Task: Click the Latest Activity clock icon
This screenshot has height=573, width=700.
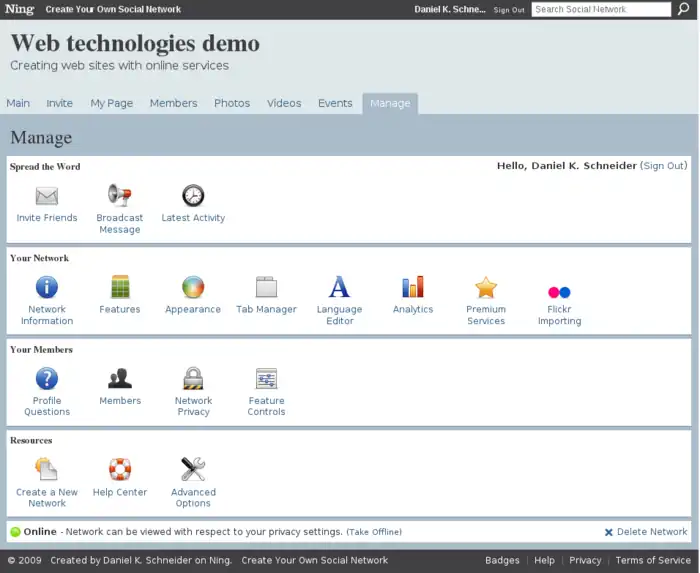Action: [193, 196]
